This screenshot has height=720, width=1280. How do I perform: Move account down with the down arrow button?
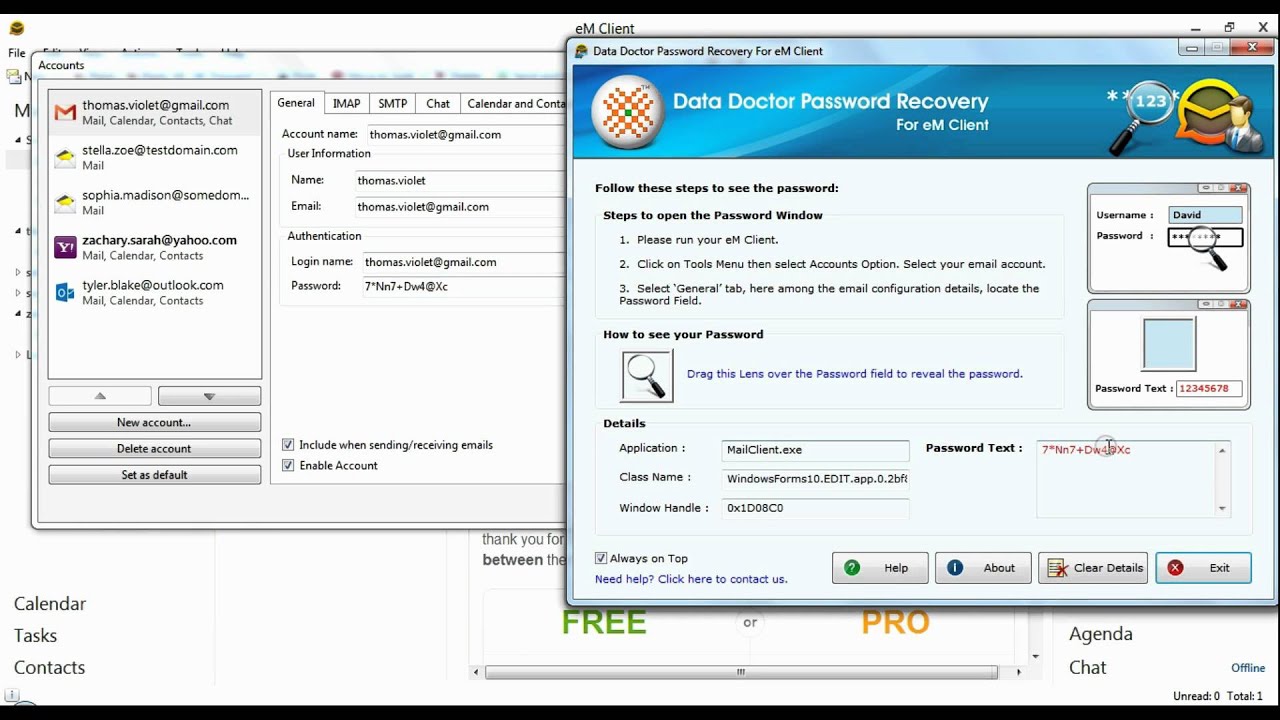point(209,396)
